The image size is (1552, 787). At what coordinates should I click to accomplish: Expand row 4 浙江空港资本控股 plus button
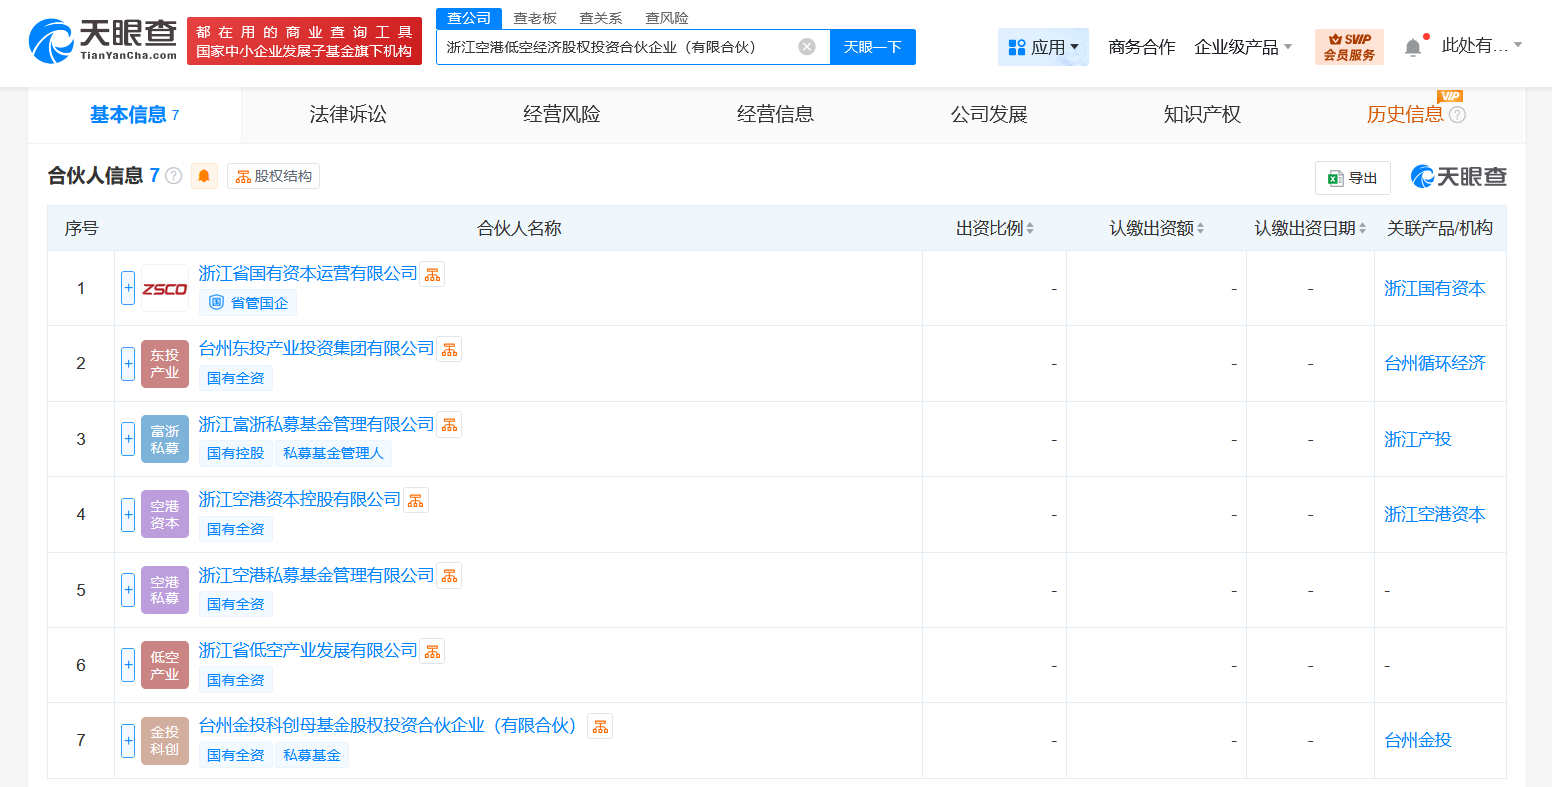(x=128, y=514)
